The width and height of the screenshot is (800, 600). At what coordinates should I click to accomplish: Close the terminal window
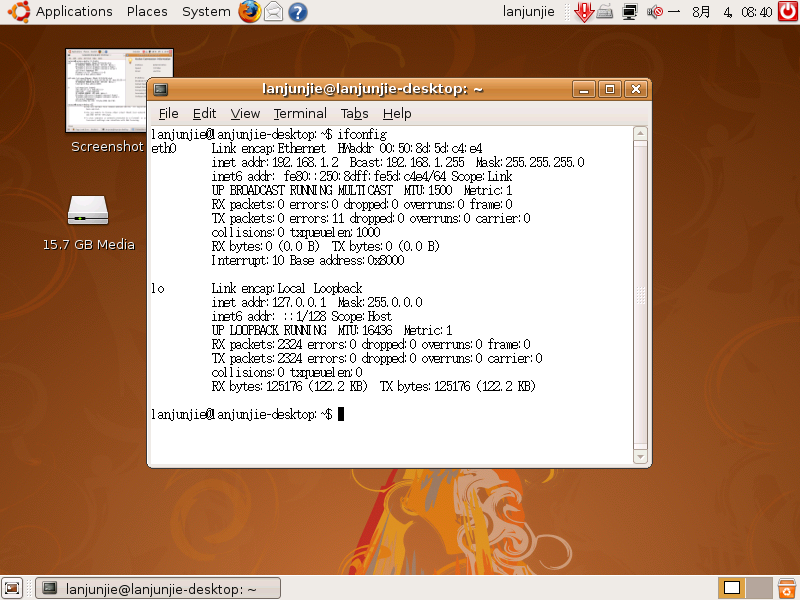636,89
